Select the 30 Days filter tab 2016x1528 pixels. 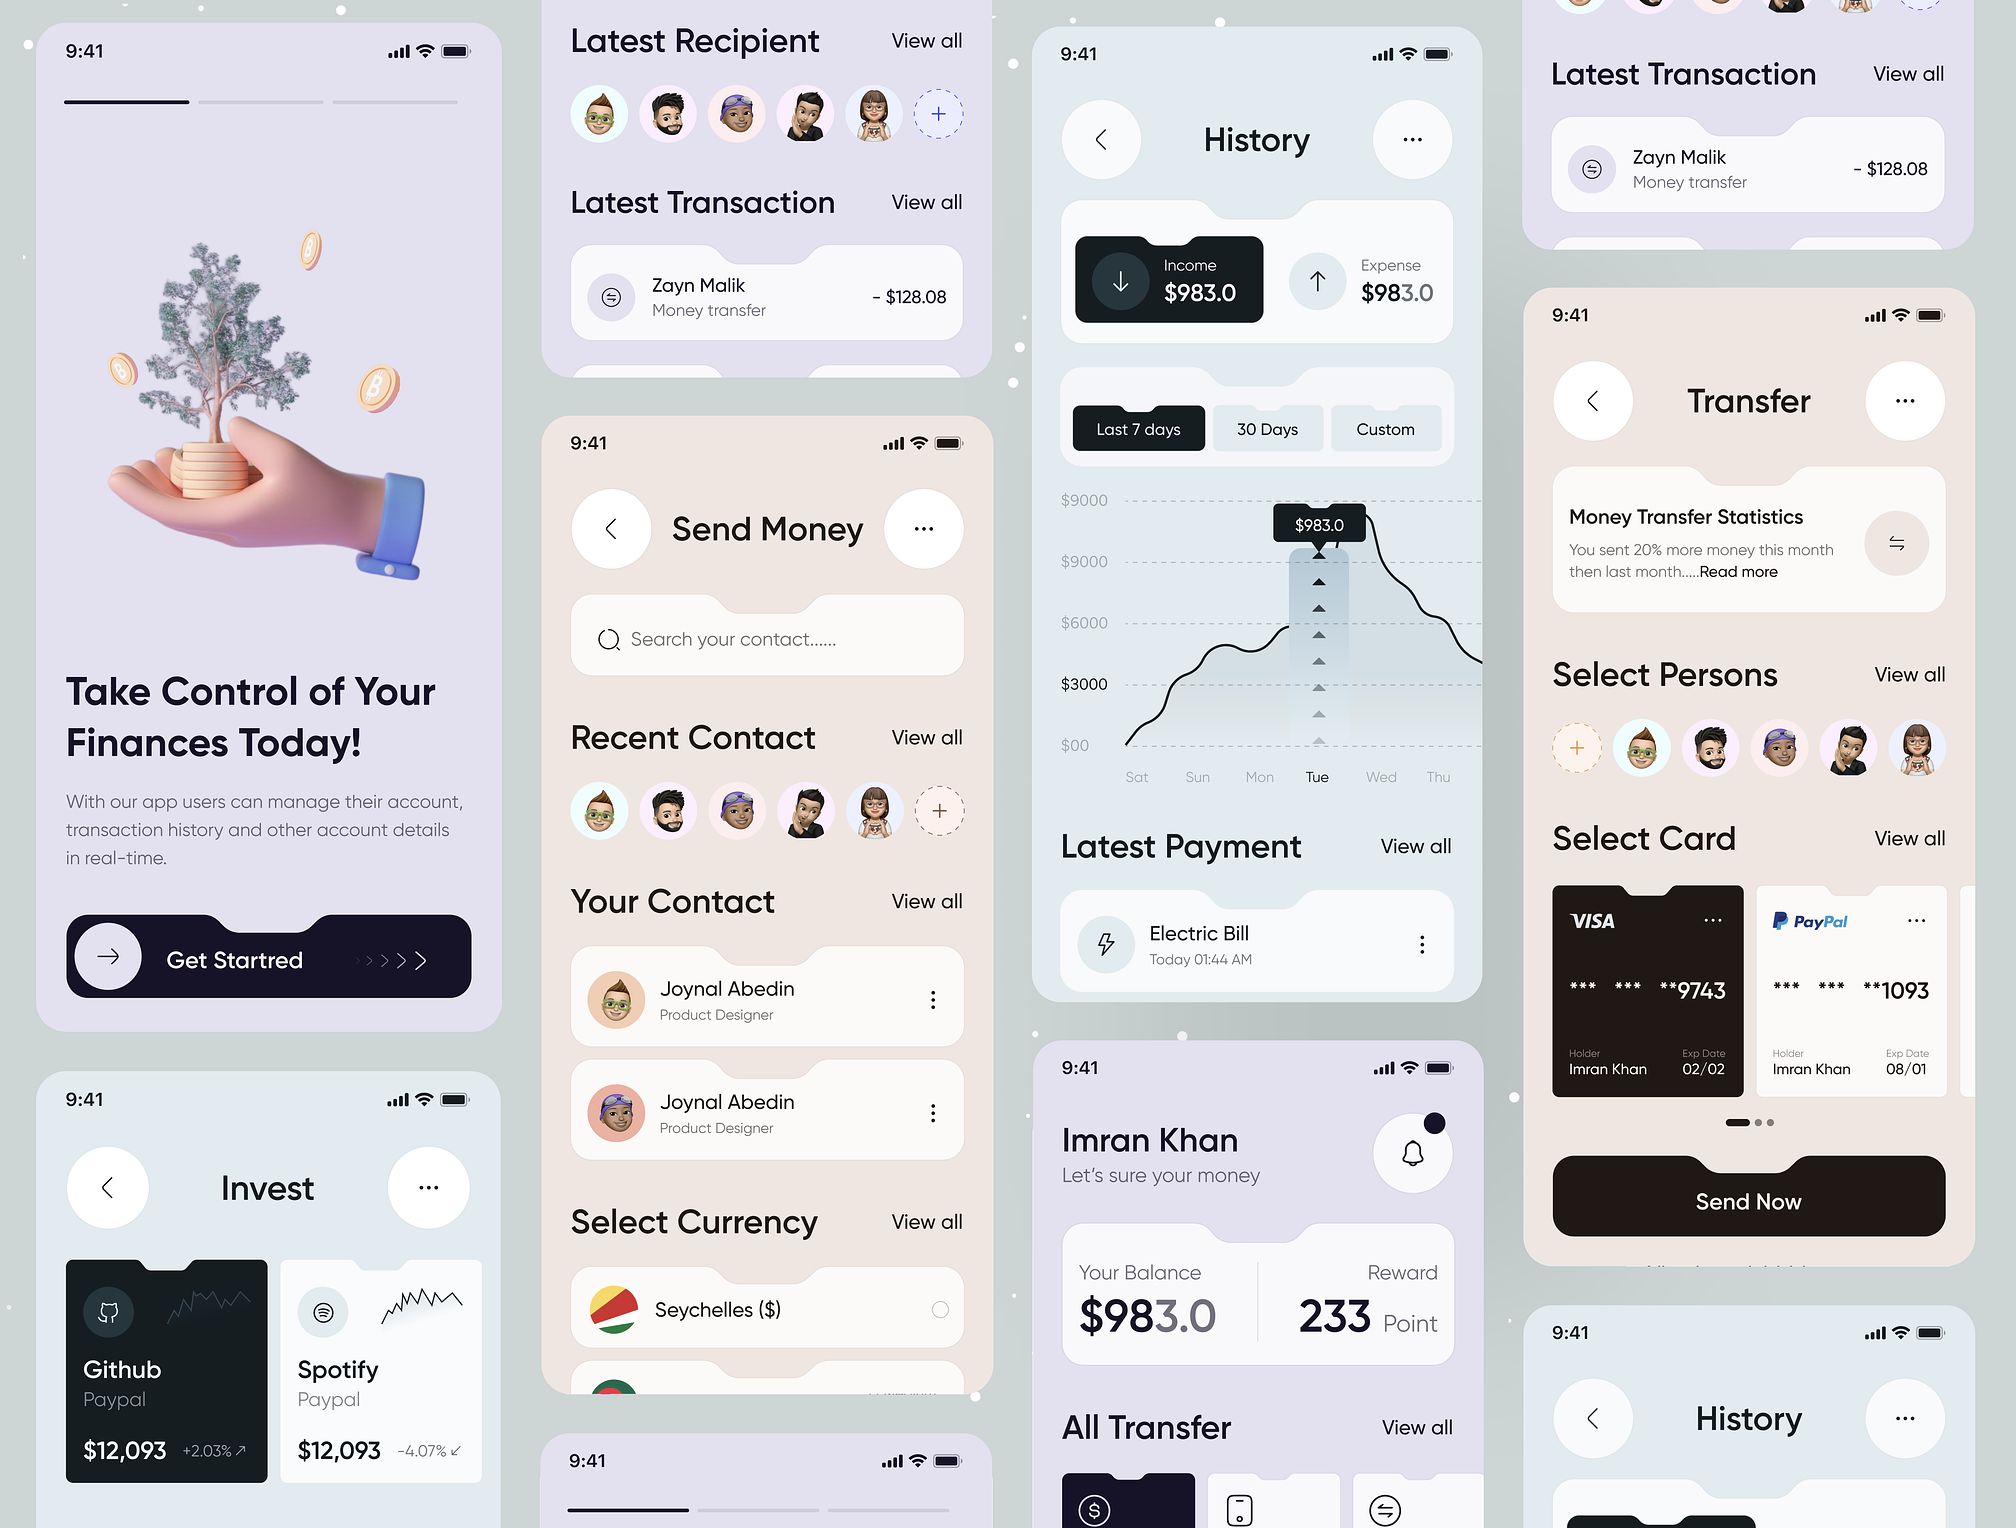[x=1265, y=429]
